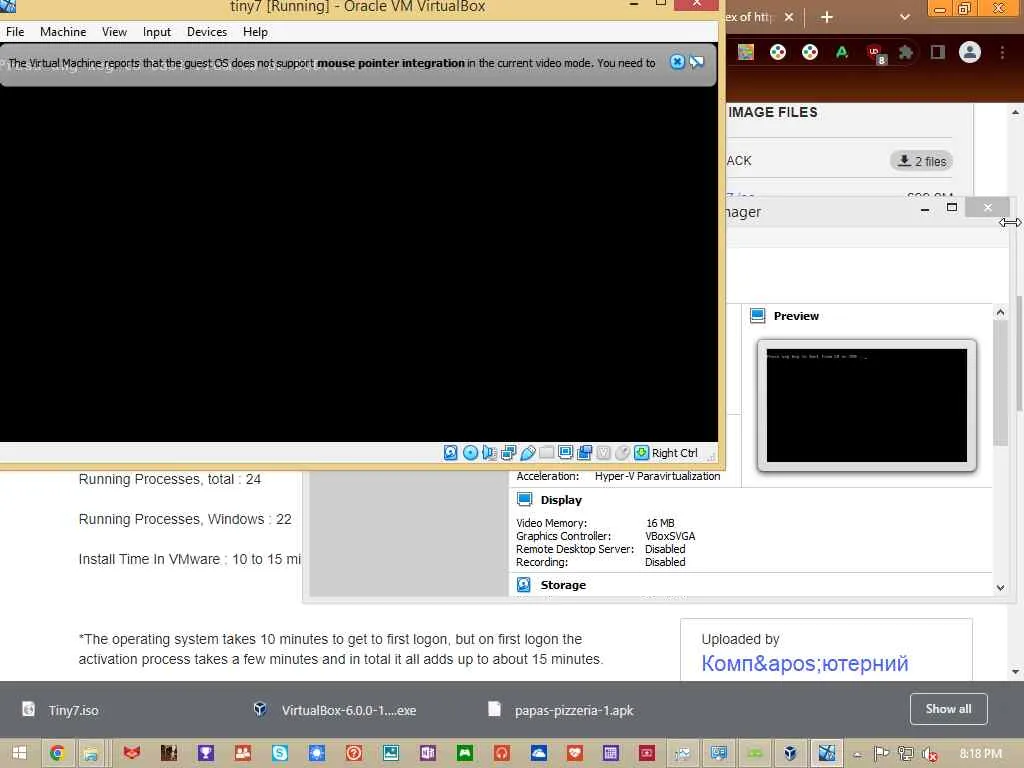Screen dimensions: 1024x768
Task: Click the uBlock Origin extension icon
Action: (875, 53)
